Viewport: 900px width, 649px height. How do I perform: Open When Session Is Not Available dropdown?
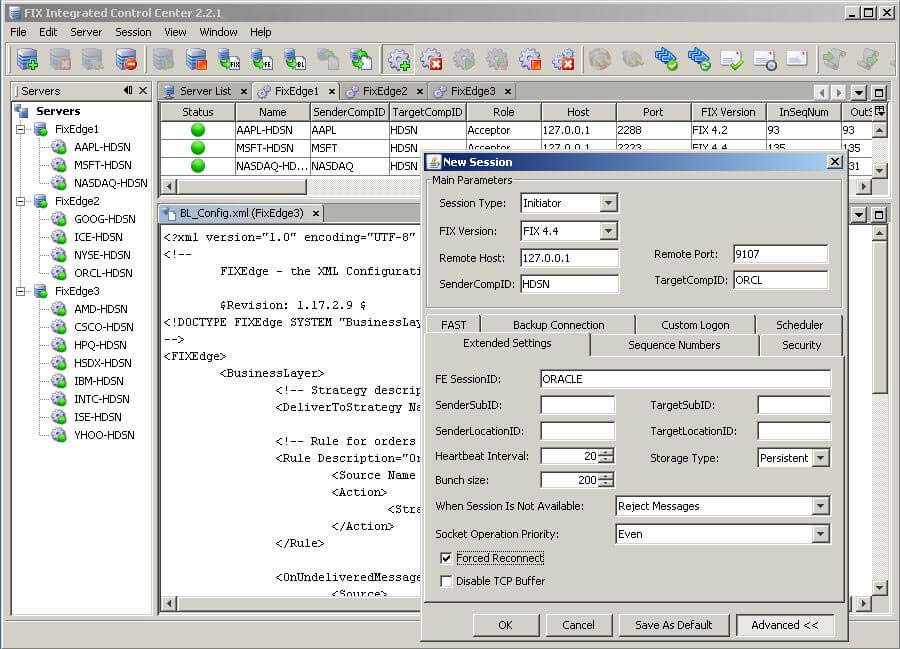[821, 506]
